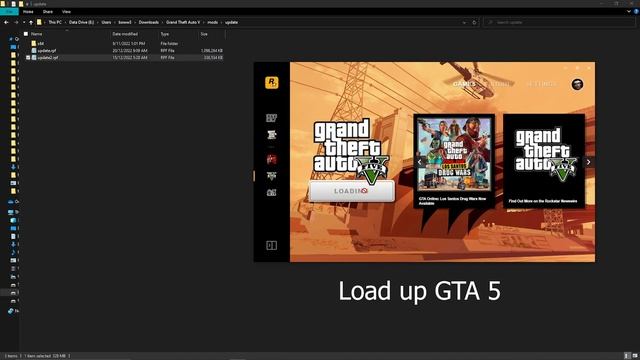Click the size value of update.rpf
The width and height of the screenshot is (640, 360).
tap(211, 51)
